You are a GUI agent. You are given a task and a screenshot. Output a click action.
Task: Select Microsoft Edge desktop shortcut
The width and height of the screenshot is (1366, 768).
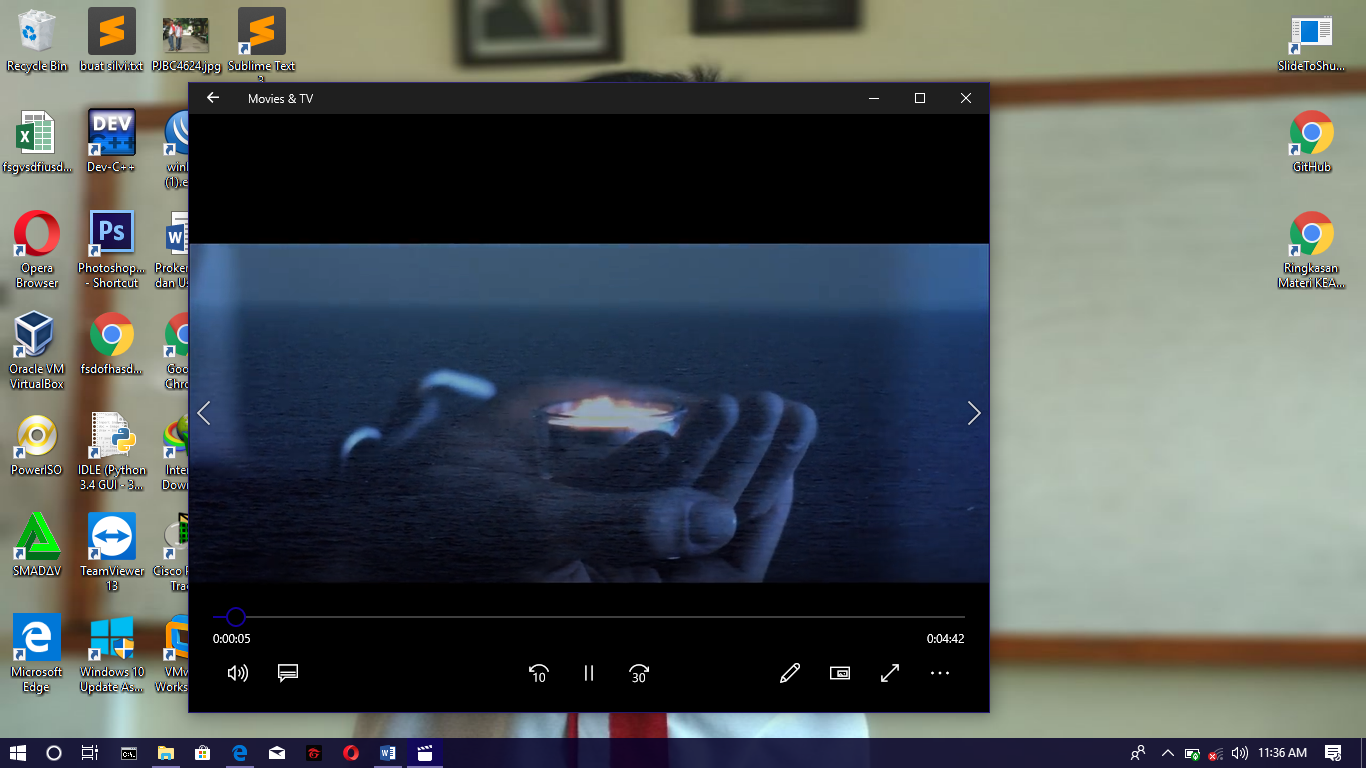37,654
